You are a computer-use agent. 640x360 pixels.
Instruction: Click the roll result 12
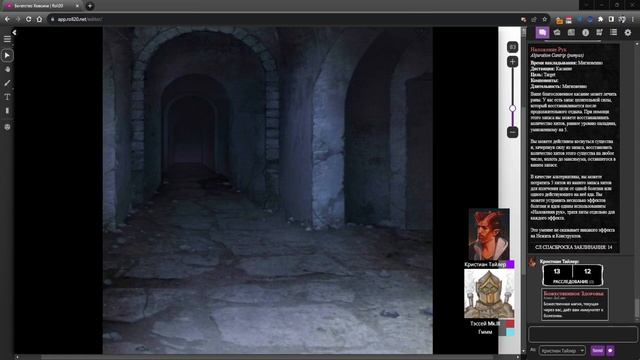(x=587, y=271)
